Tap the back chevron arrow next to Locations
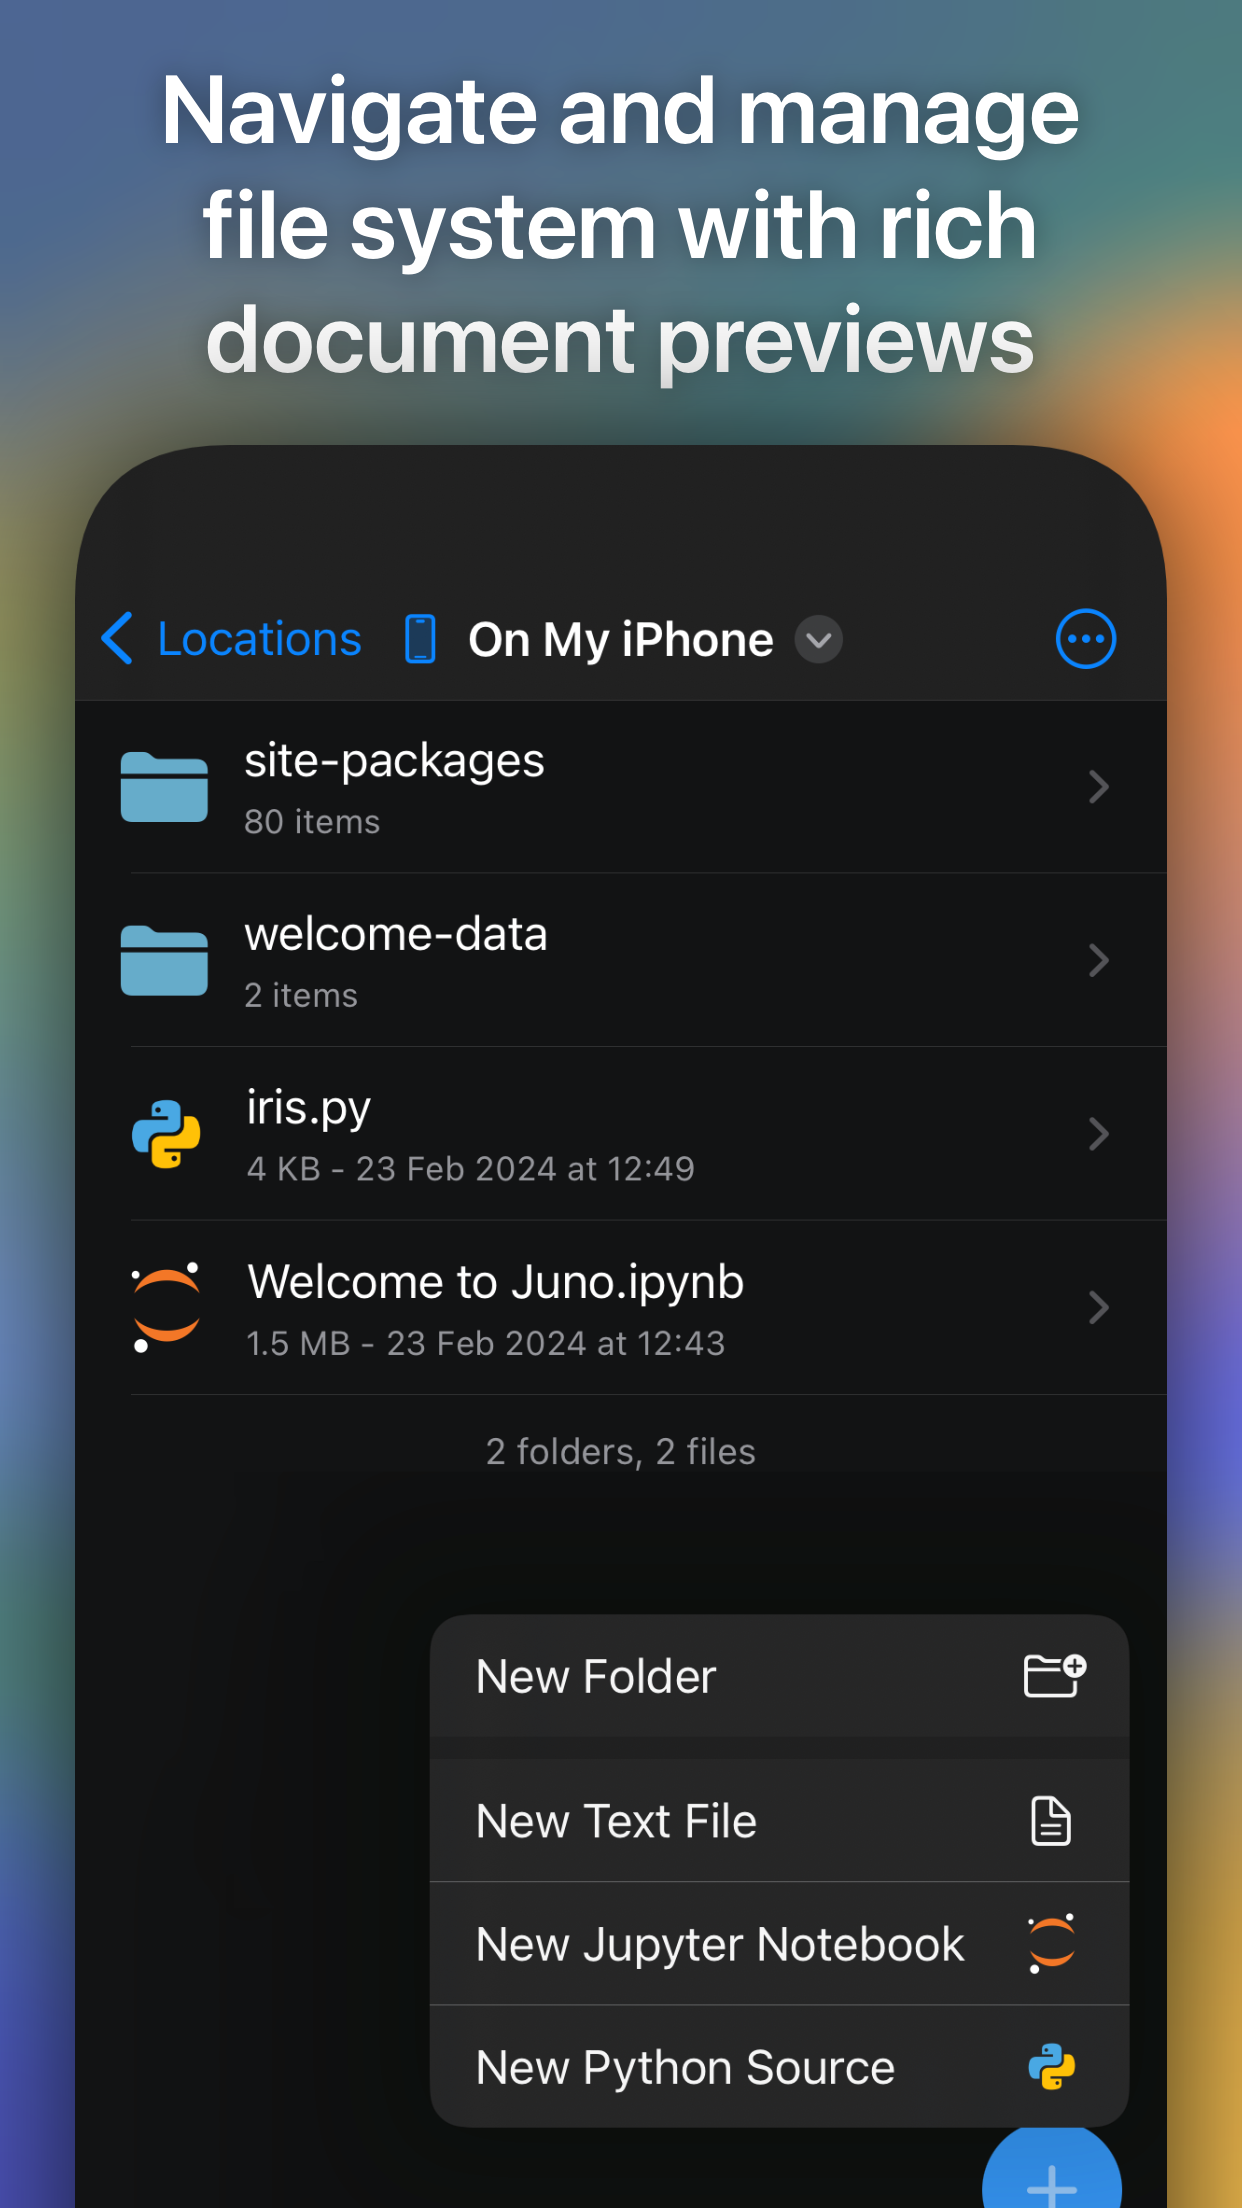 [117, 638]
